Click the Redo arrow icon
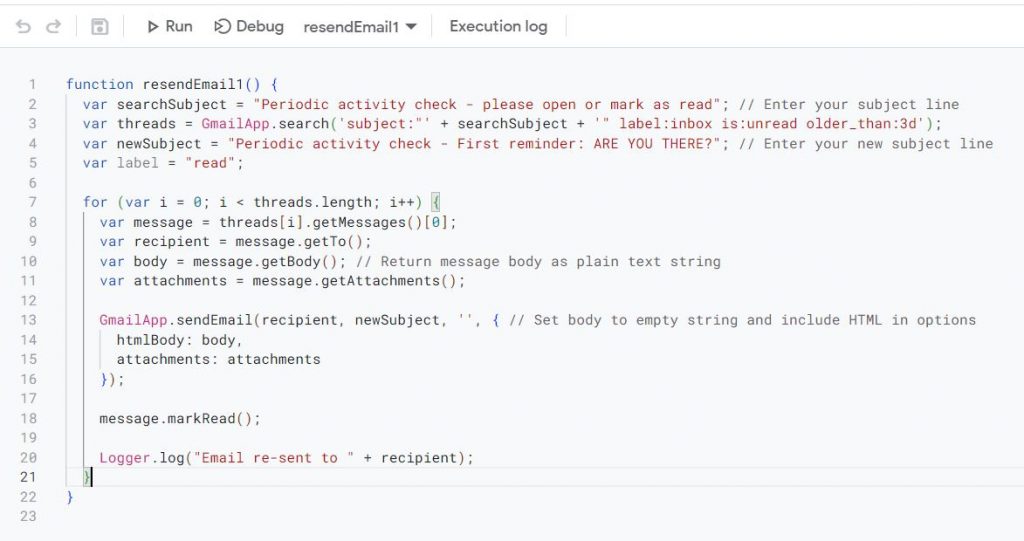Screen dimensions: 1024x541 53,27
